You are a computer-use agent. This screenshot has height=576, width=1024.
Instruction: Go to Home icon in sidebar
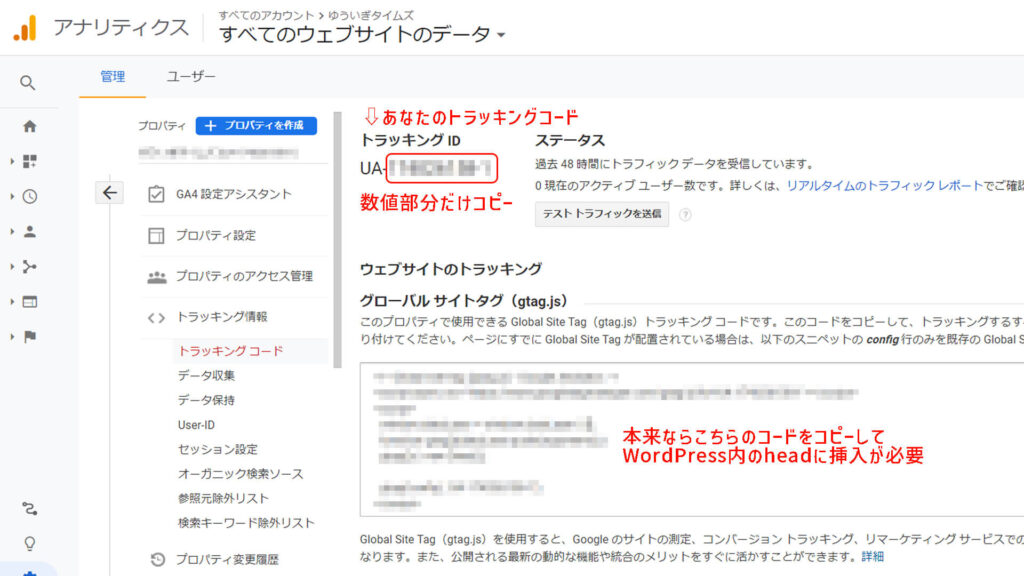click(x=29, y=127)
